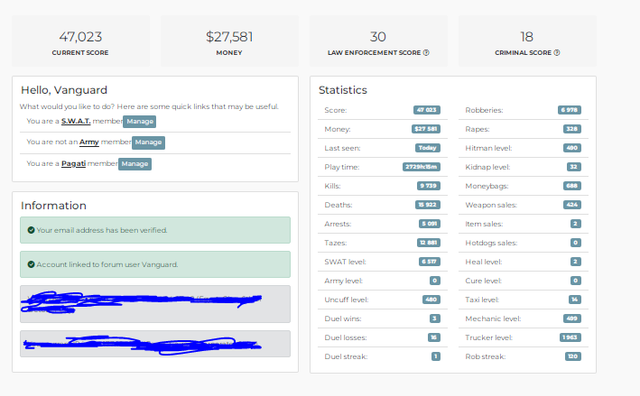Click the Hotdogs sales label
The width and height of the screenshot is (640, 396).
point(491,243)
